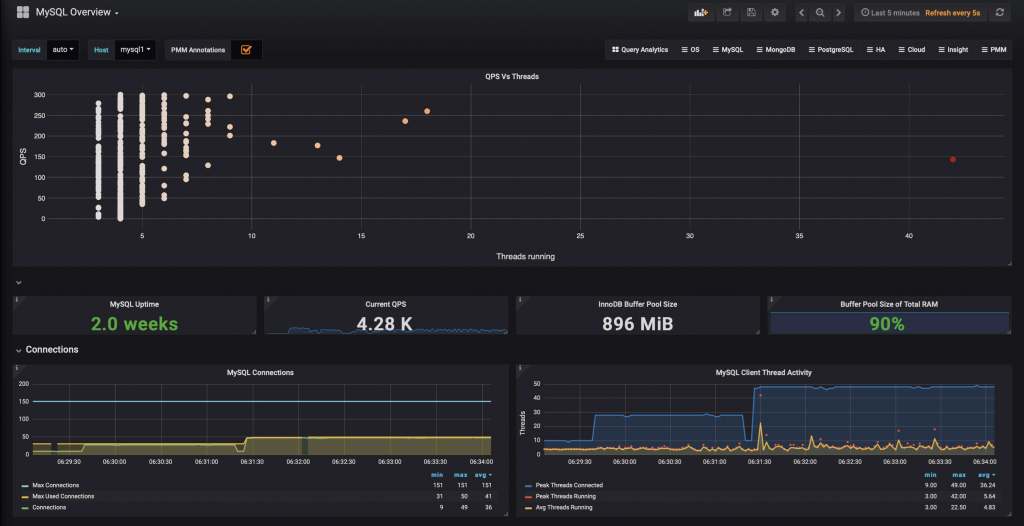Shift time range forward with right arrow
This screenshot has width=1024, height=526.
pos(838,13)
